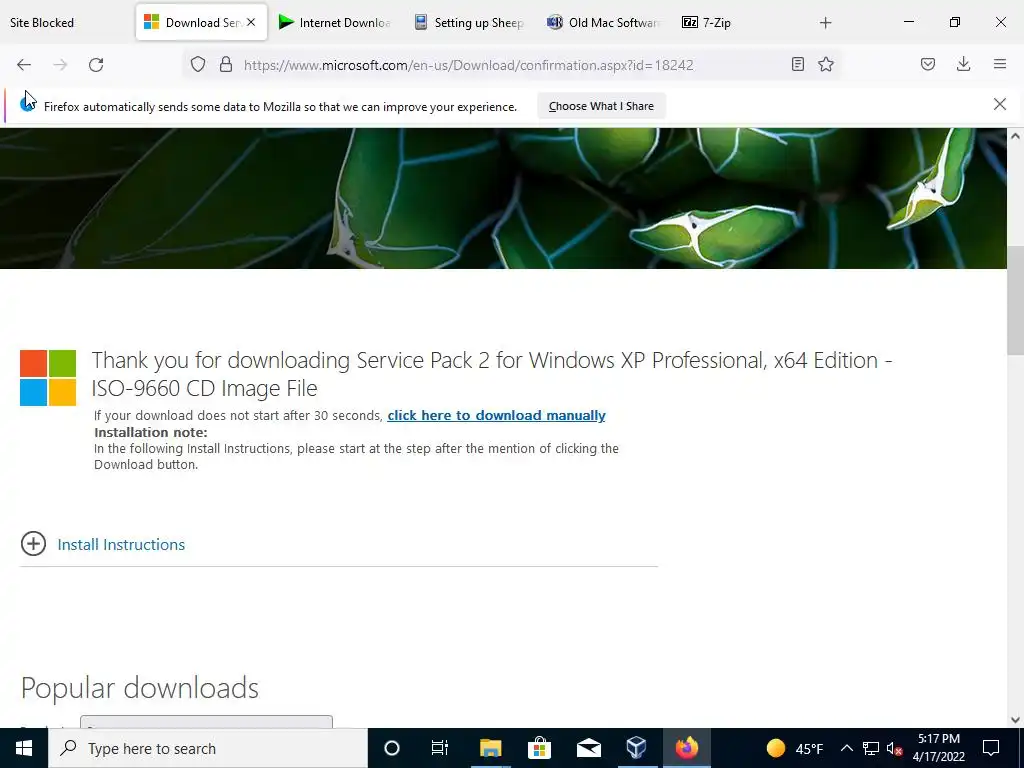Click Firefox icon on taskbar
This screenshot has height=768, width=1024.
(686, 748)
